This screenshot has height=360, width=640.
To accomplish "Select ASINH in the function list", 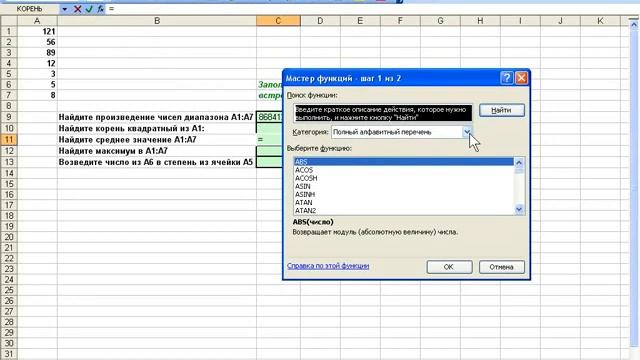I will 403,194.
